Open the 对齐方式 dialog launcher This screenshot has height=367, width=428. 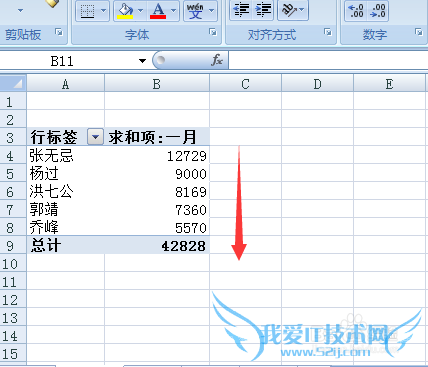point(328,32)
